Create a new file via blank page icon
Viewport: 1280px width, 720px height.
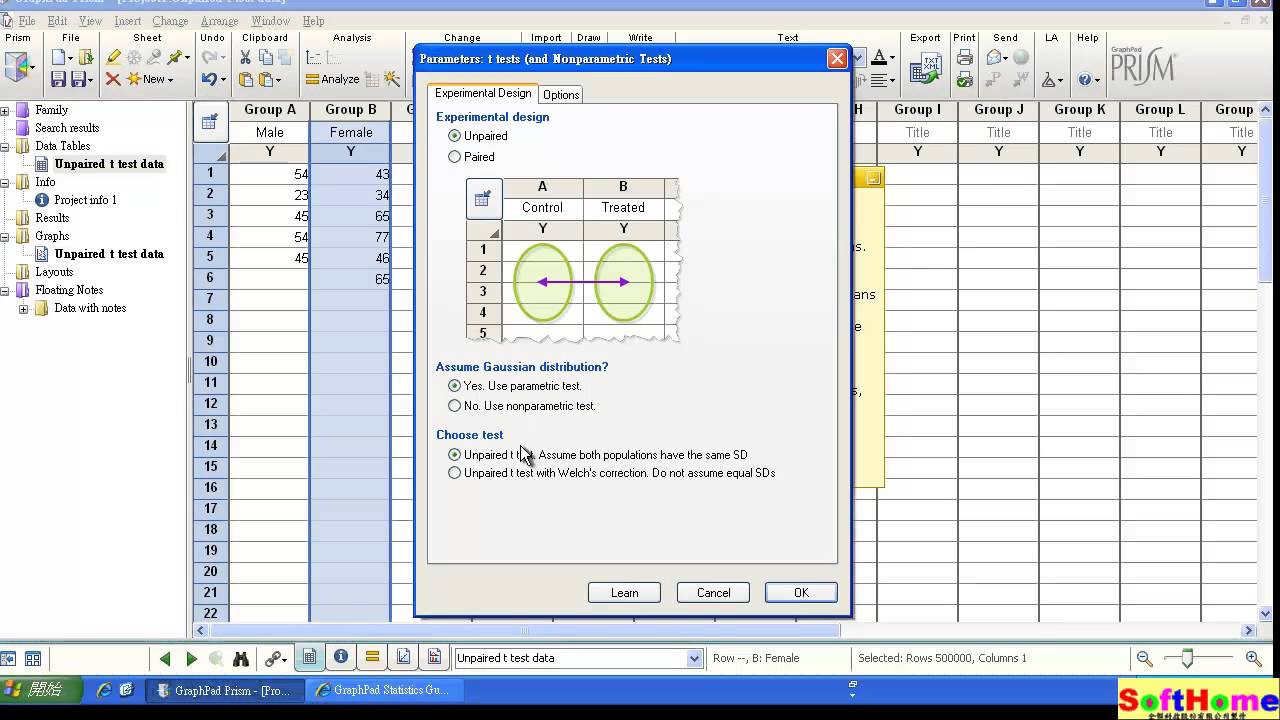tap(60, 58)
